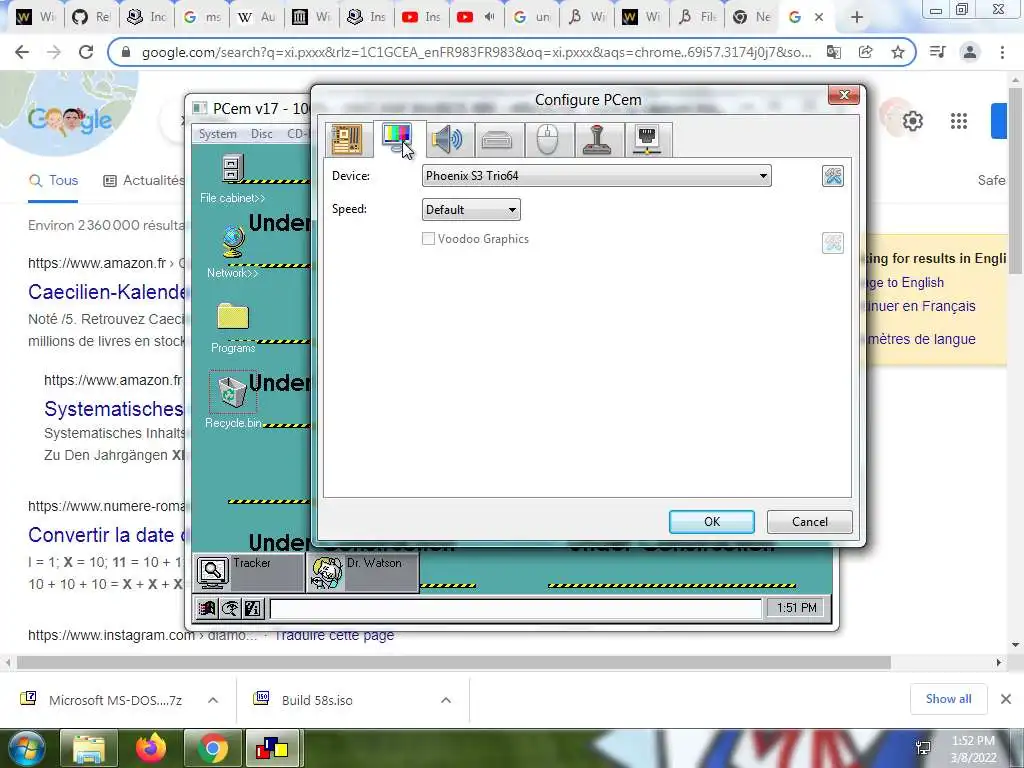
Task: Select the Actualités search filter
Action: [145, 181]
